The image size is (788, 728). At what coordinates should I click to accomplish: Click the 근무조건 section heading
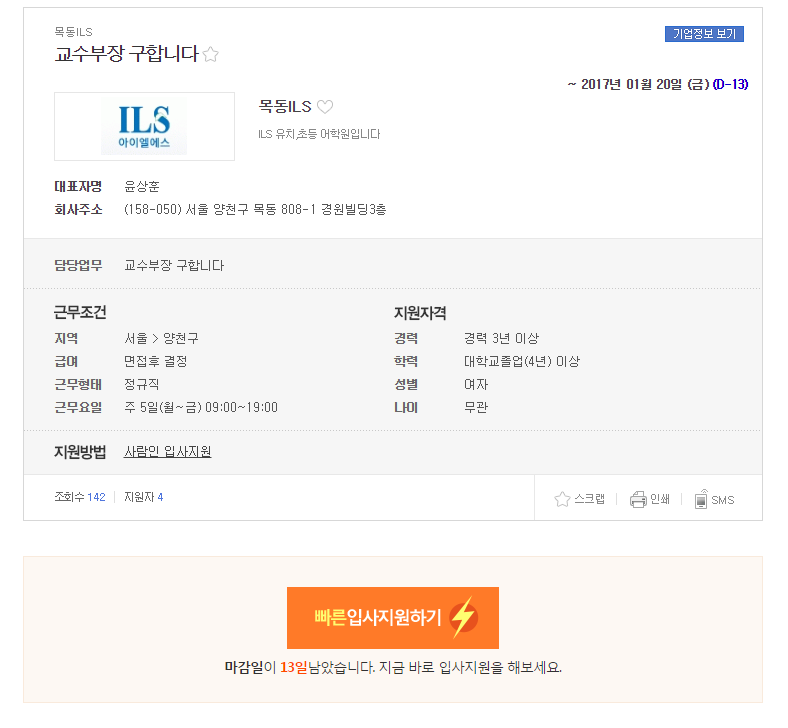point(80,313)
